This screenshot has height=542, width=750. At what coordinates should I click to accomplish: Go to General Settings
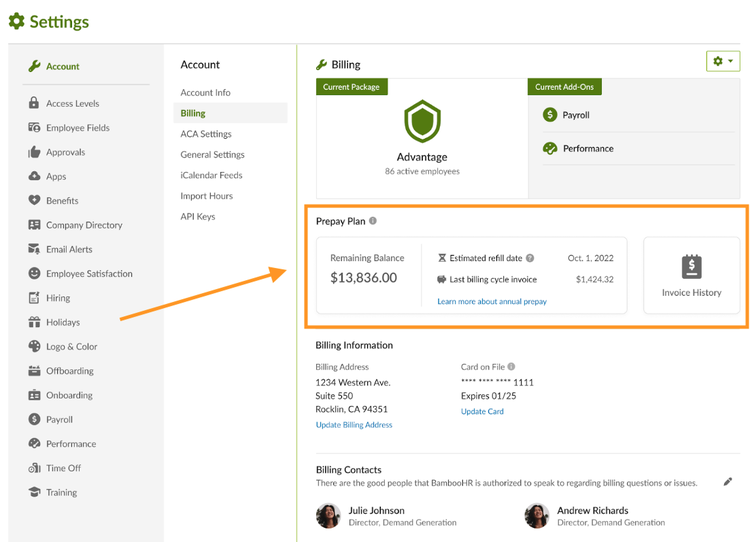click(x=212, y=155)
